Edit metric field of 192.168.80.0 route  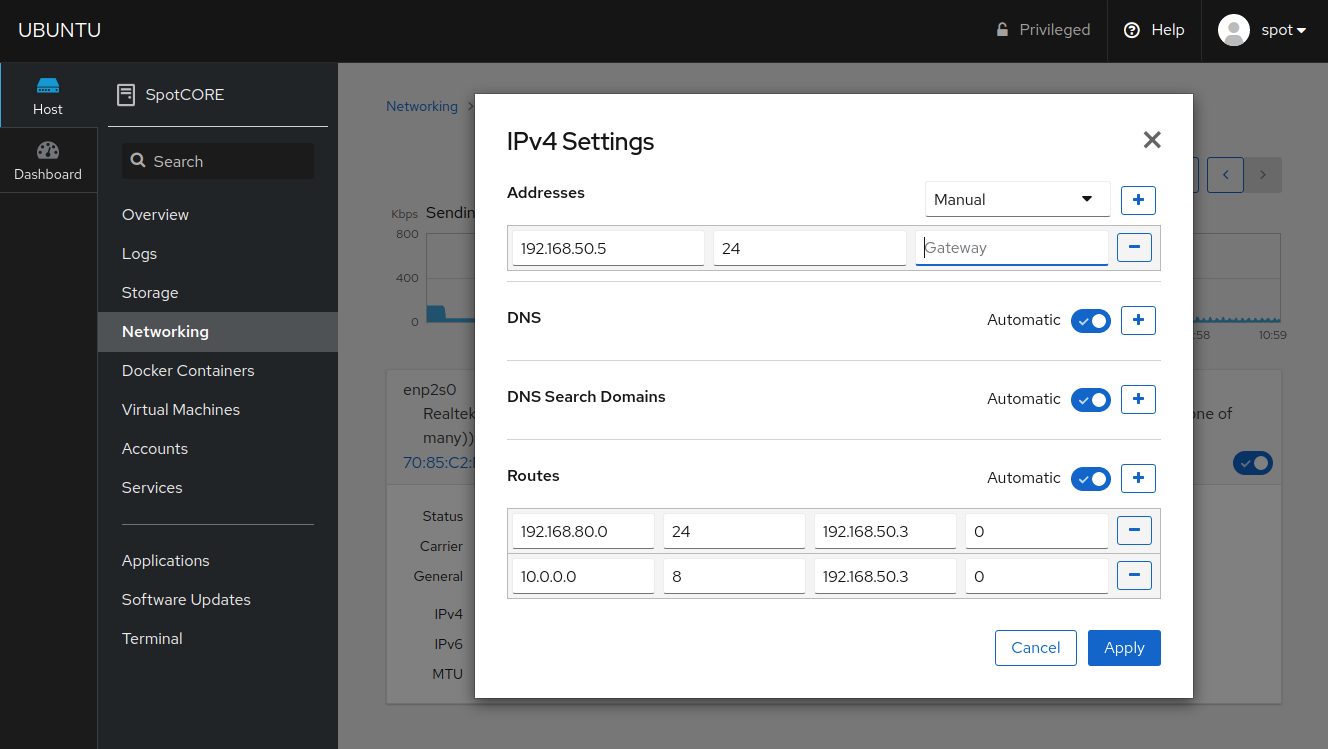coord(1037,532)
